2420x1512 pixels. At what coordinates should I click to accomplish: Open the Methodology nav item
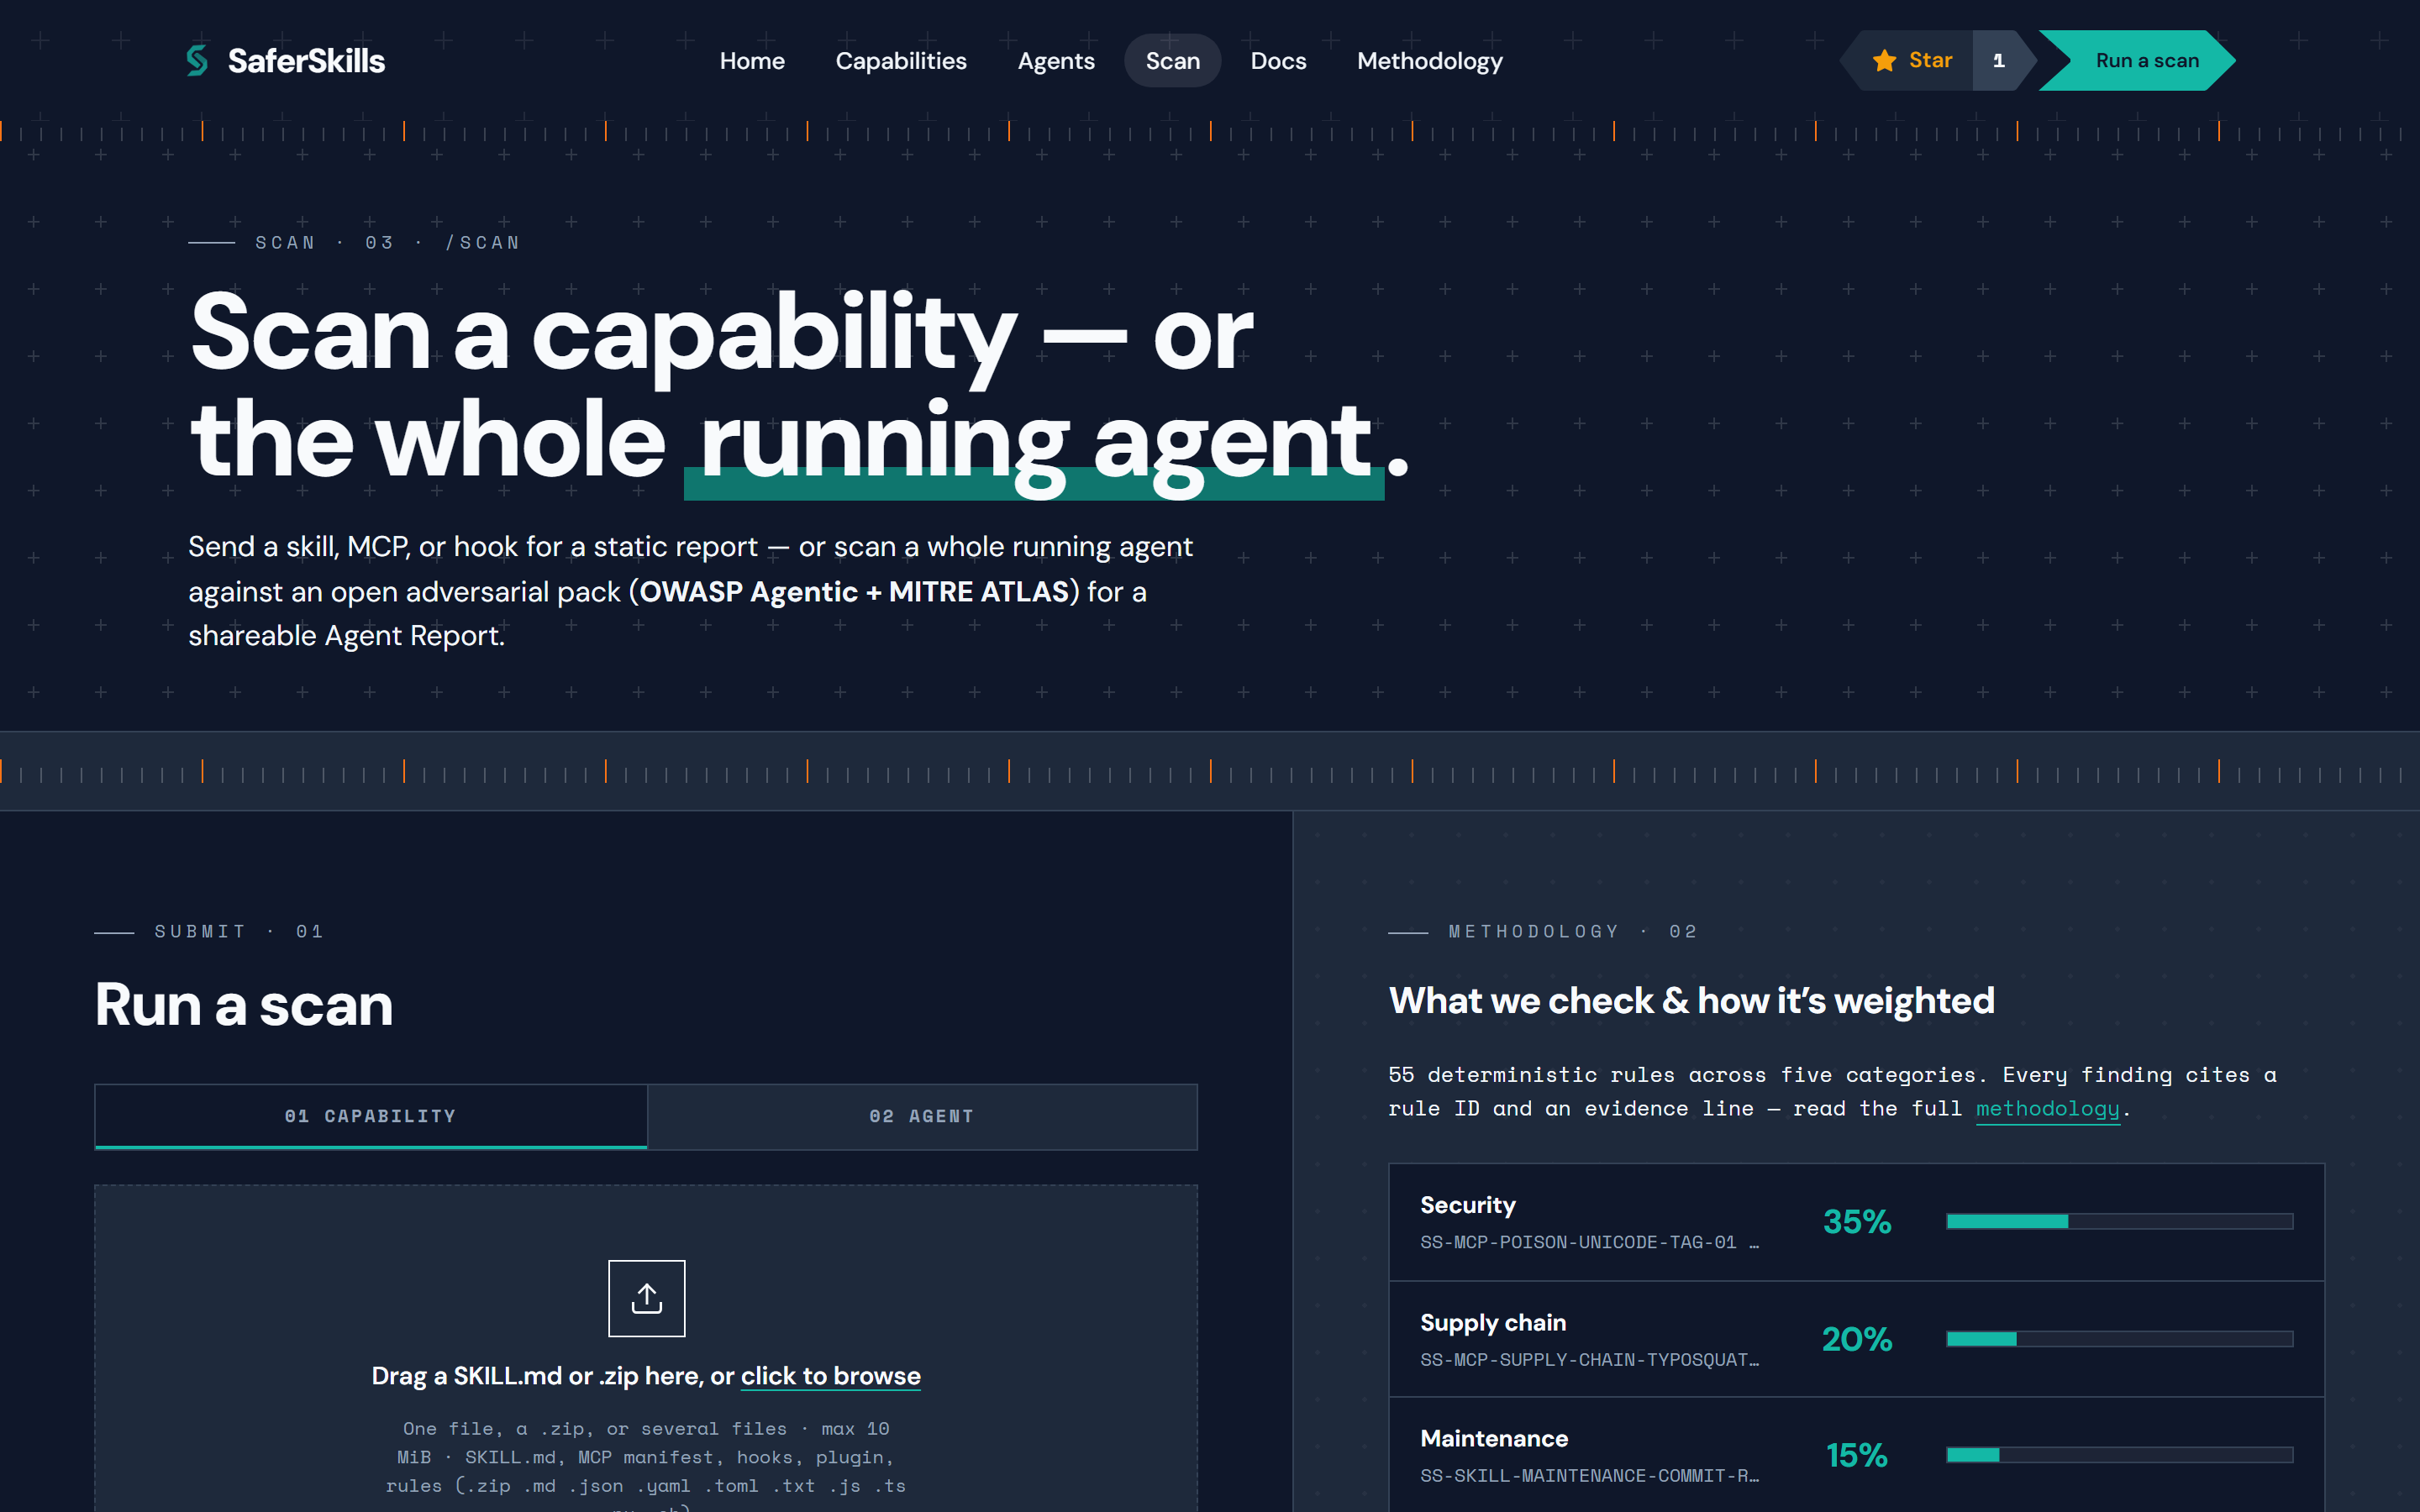point(1429,61)
